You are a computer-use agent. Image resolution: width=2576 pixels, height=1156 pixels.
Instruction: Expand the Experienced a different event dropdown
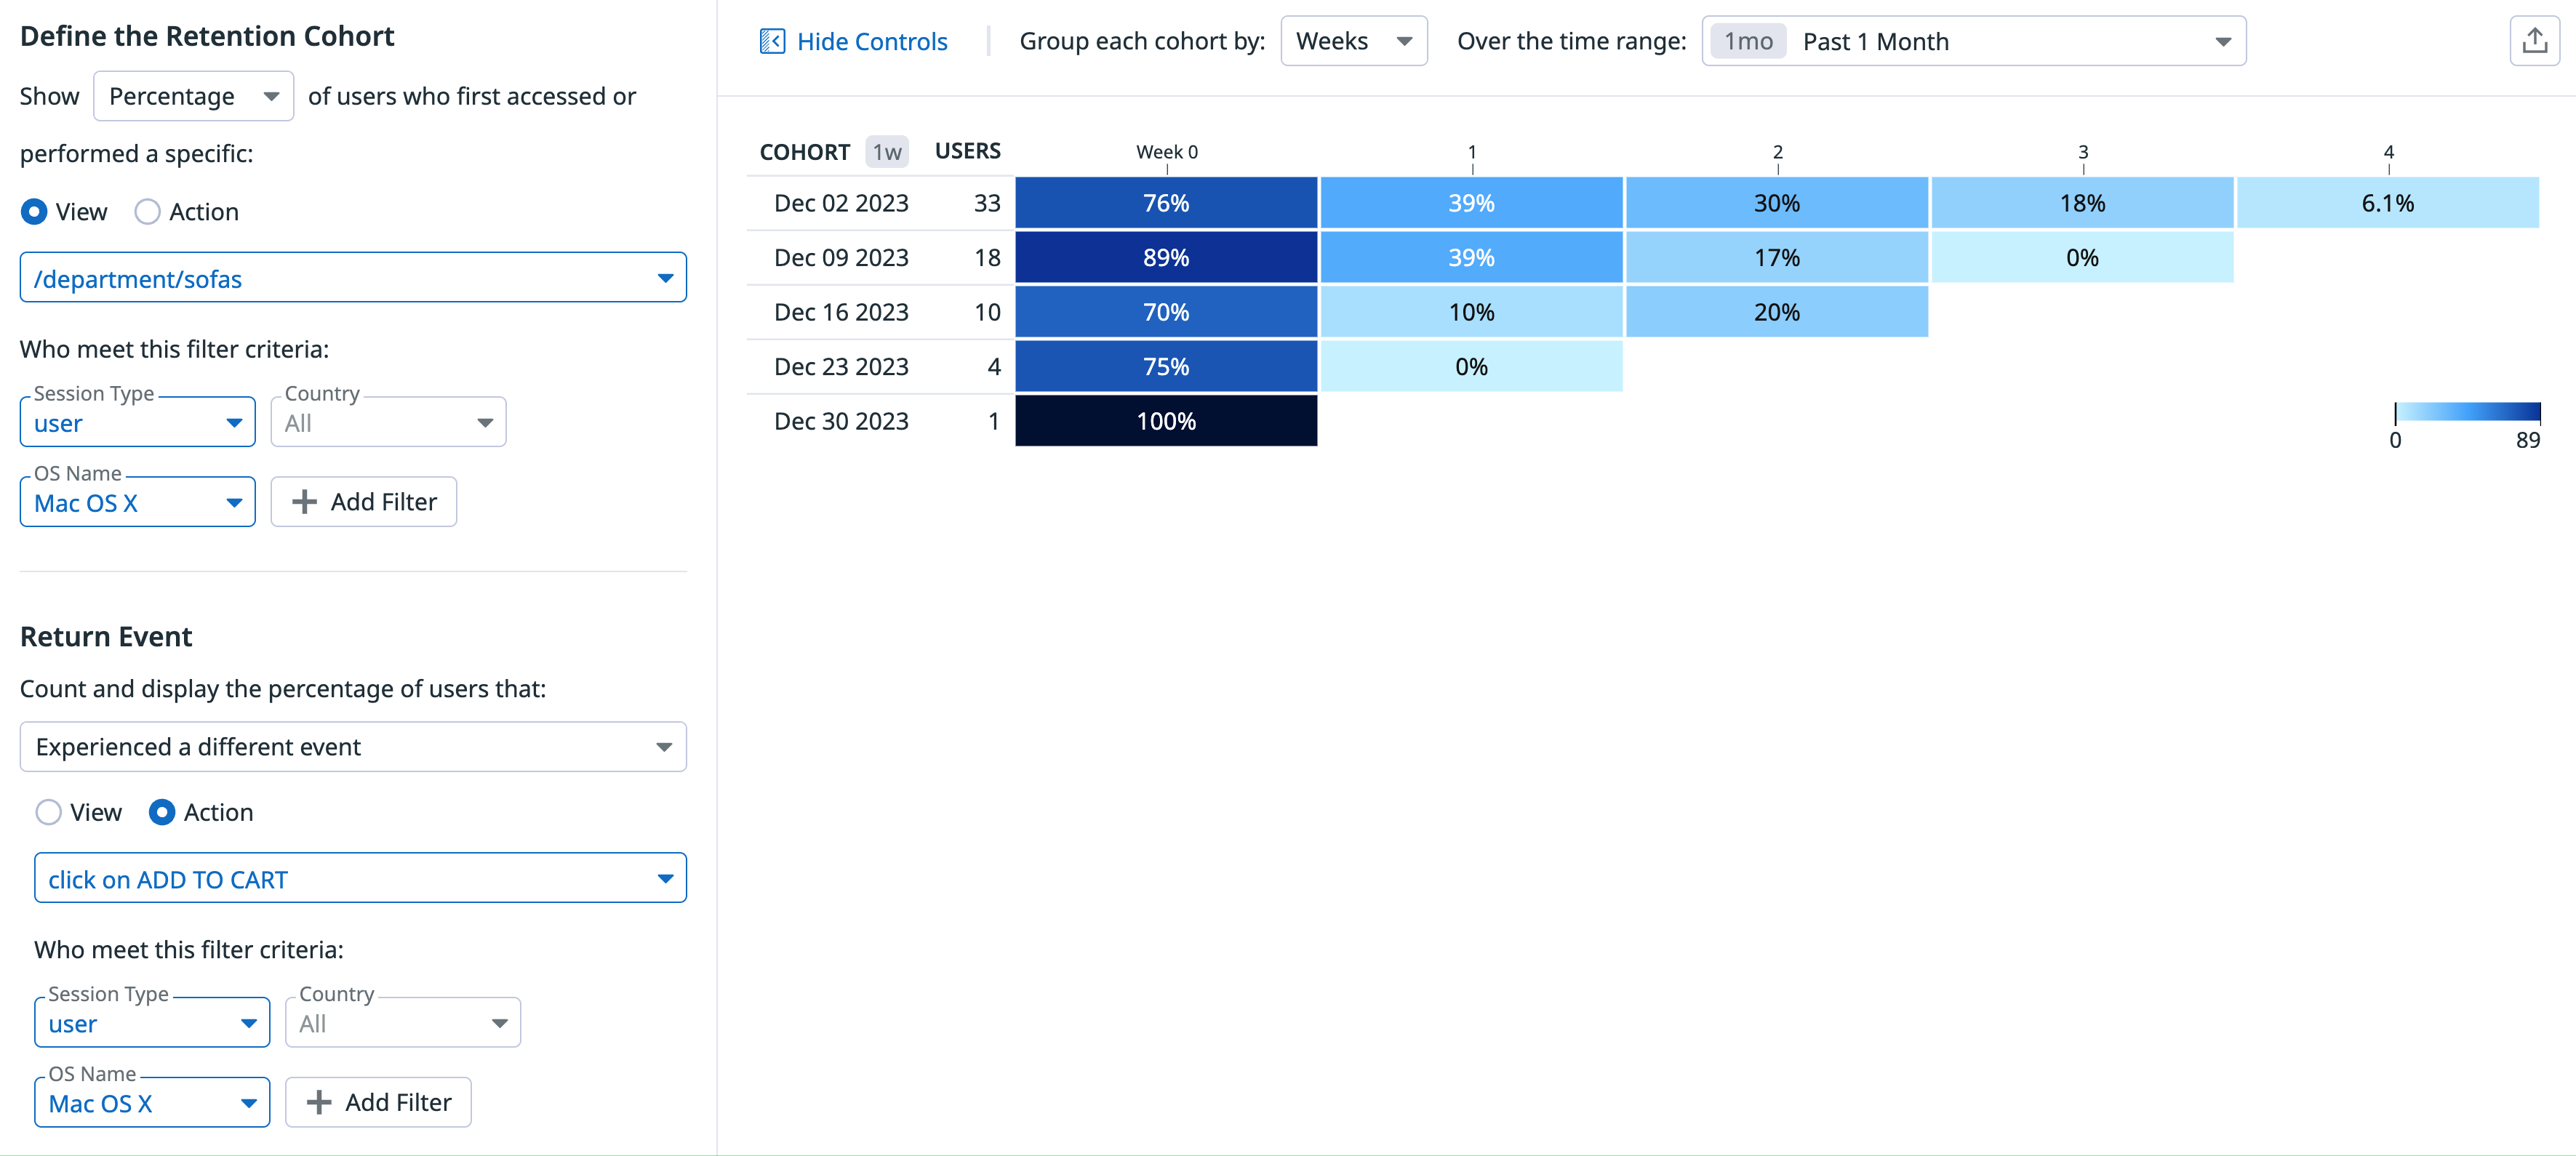click(353, 747)
